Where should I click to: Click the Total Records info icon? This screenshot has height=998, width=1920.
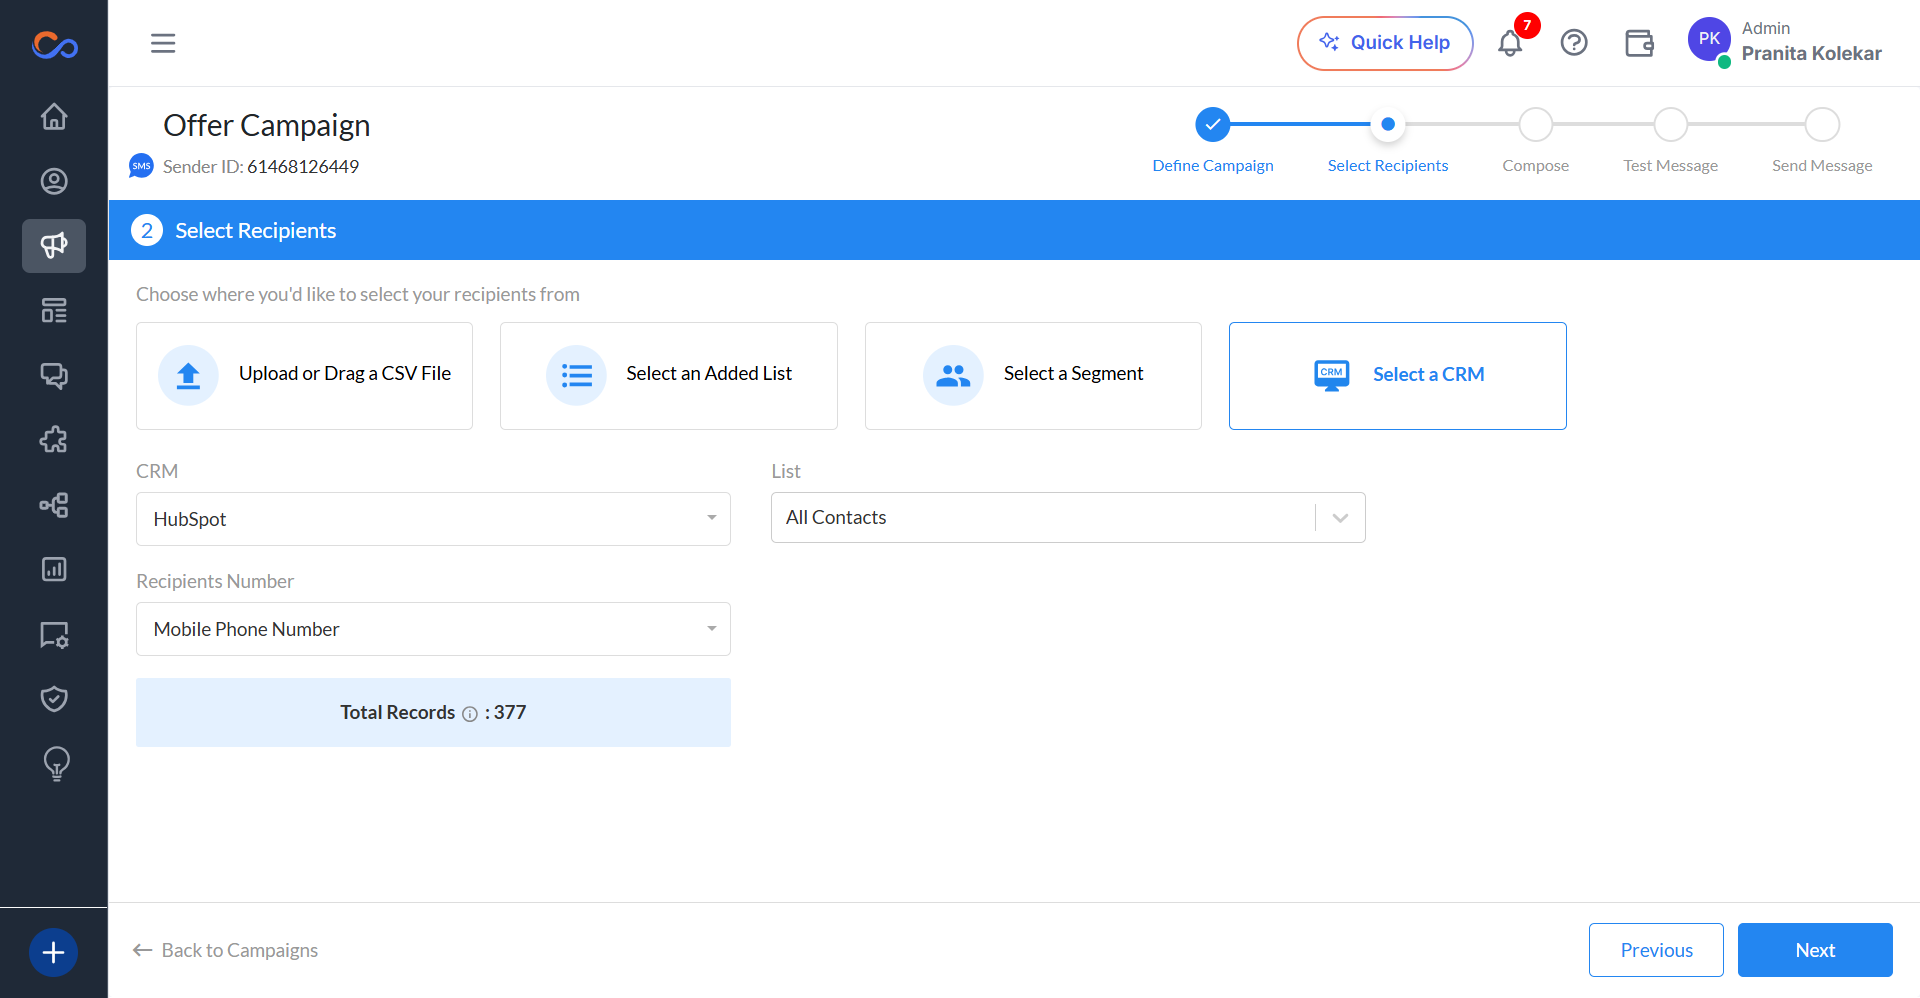[470, 714]
